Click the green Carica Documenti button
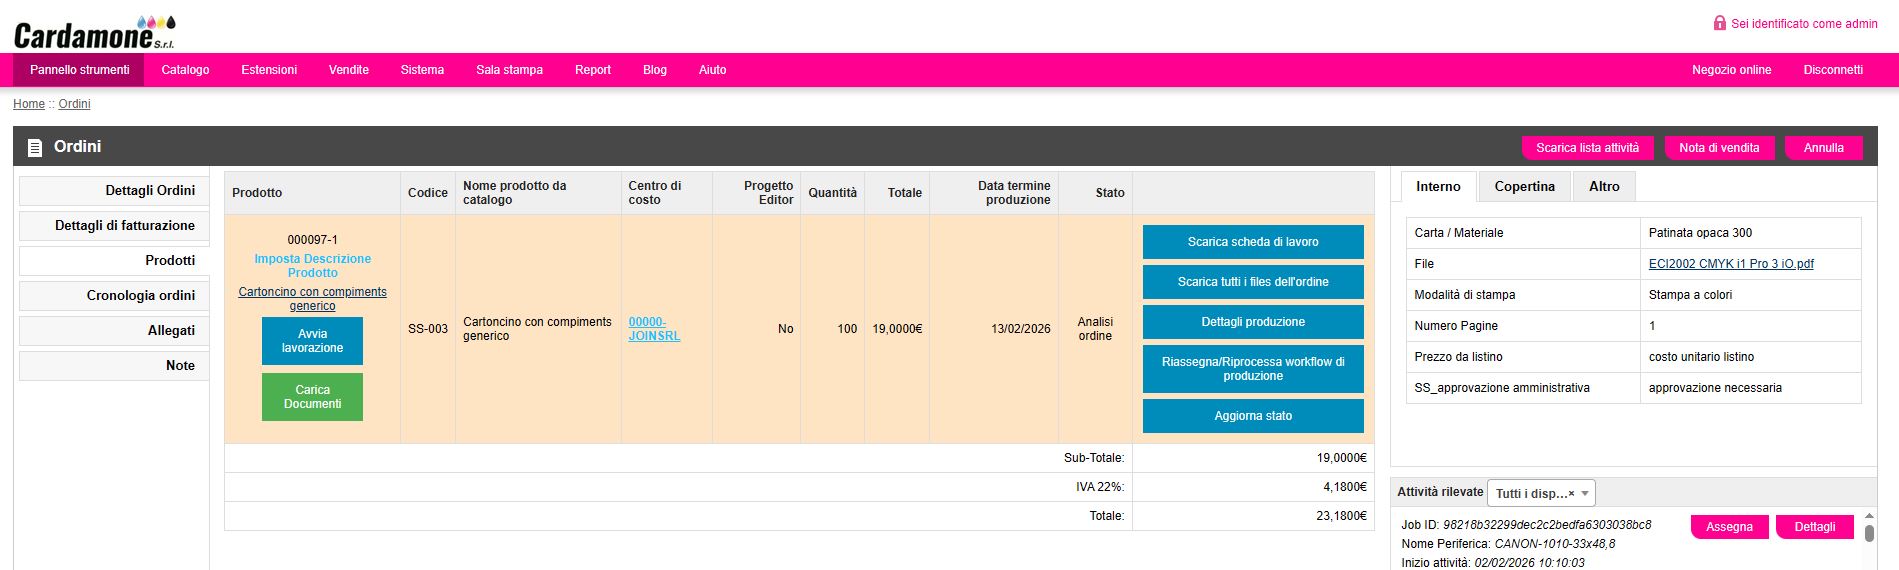 point(312,397)
